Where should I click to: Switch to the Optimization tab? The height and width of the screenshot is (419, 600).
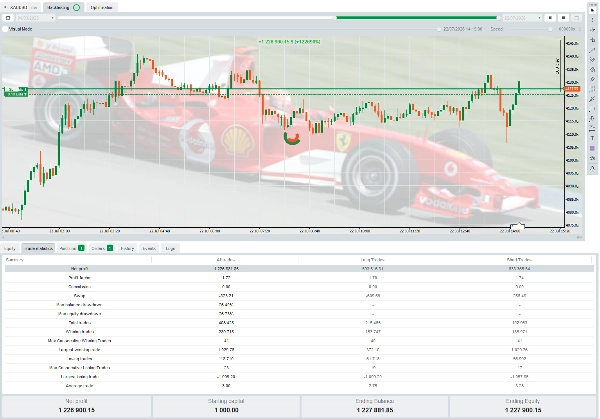coord(102,7)
